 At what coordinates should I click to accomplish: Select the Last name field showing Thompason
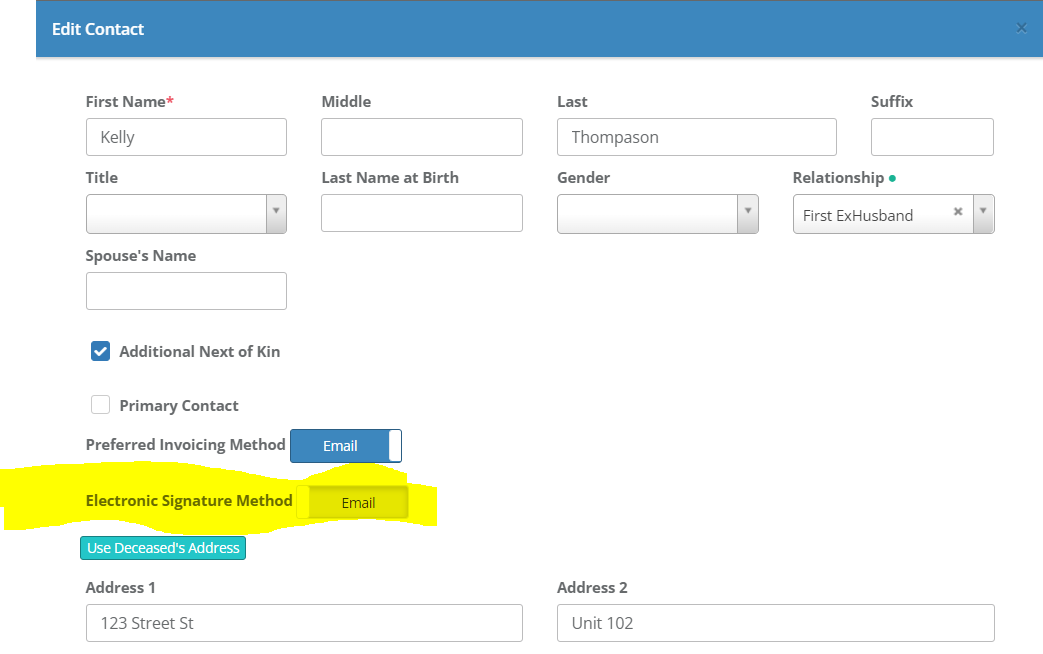point(696,136)
